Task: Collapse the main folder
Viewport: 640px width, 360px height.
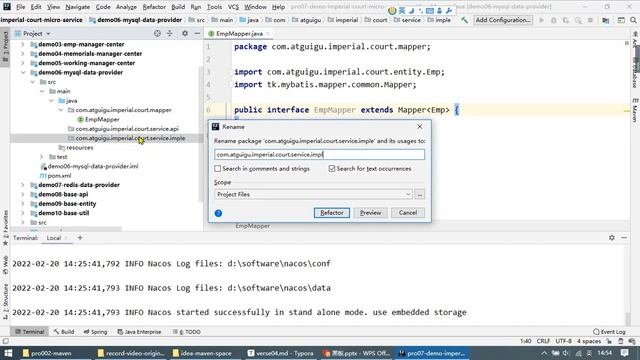Action: pos(42,91)
